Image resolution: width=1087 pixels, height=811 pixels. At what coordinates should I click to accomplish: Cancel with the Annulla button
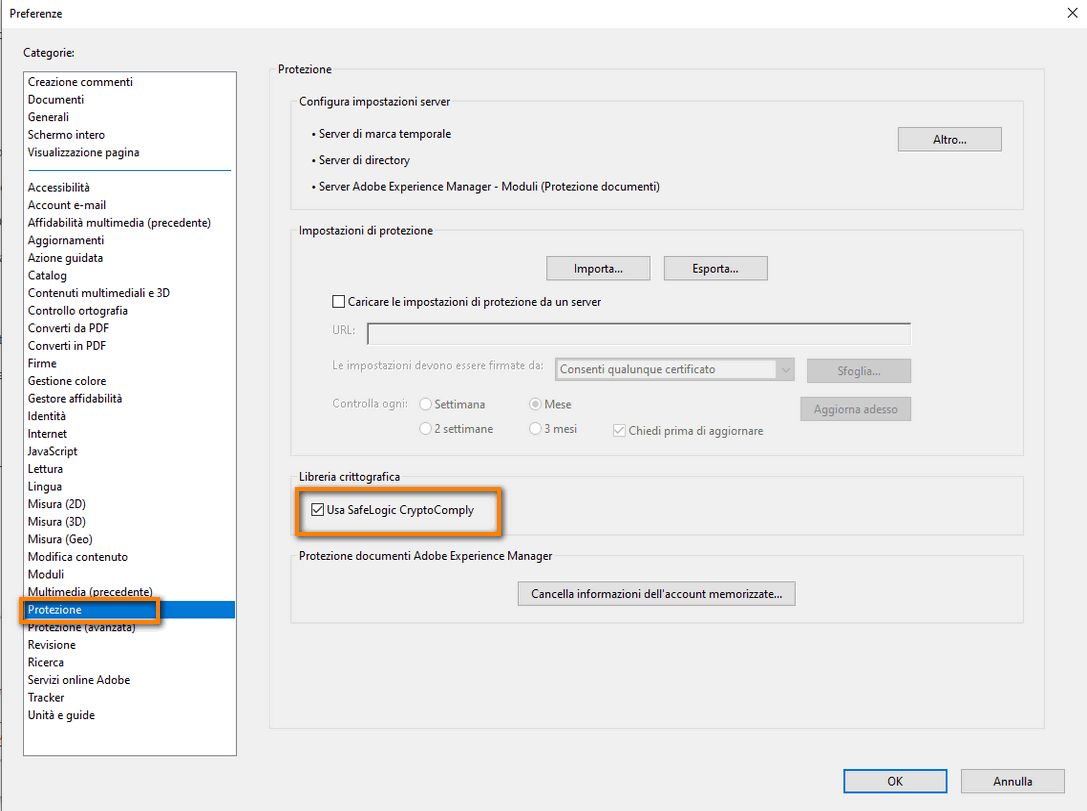1012,781
